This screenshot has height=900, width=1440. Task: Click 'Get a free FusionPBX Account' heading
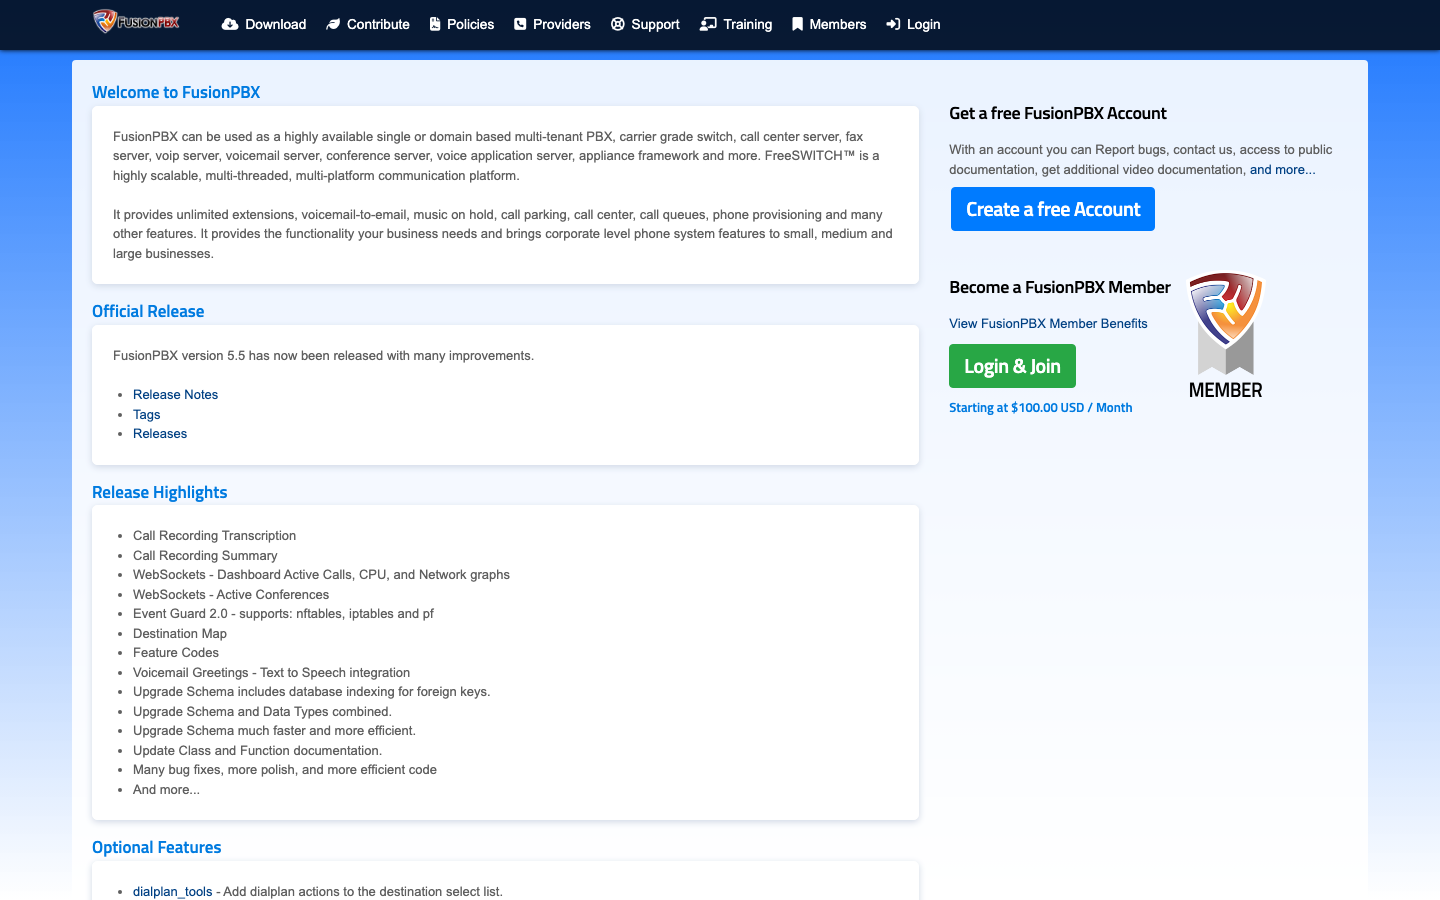[1058, 113]
